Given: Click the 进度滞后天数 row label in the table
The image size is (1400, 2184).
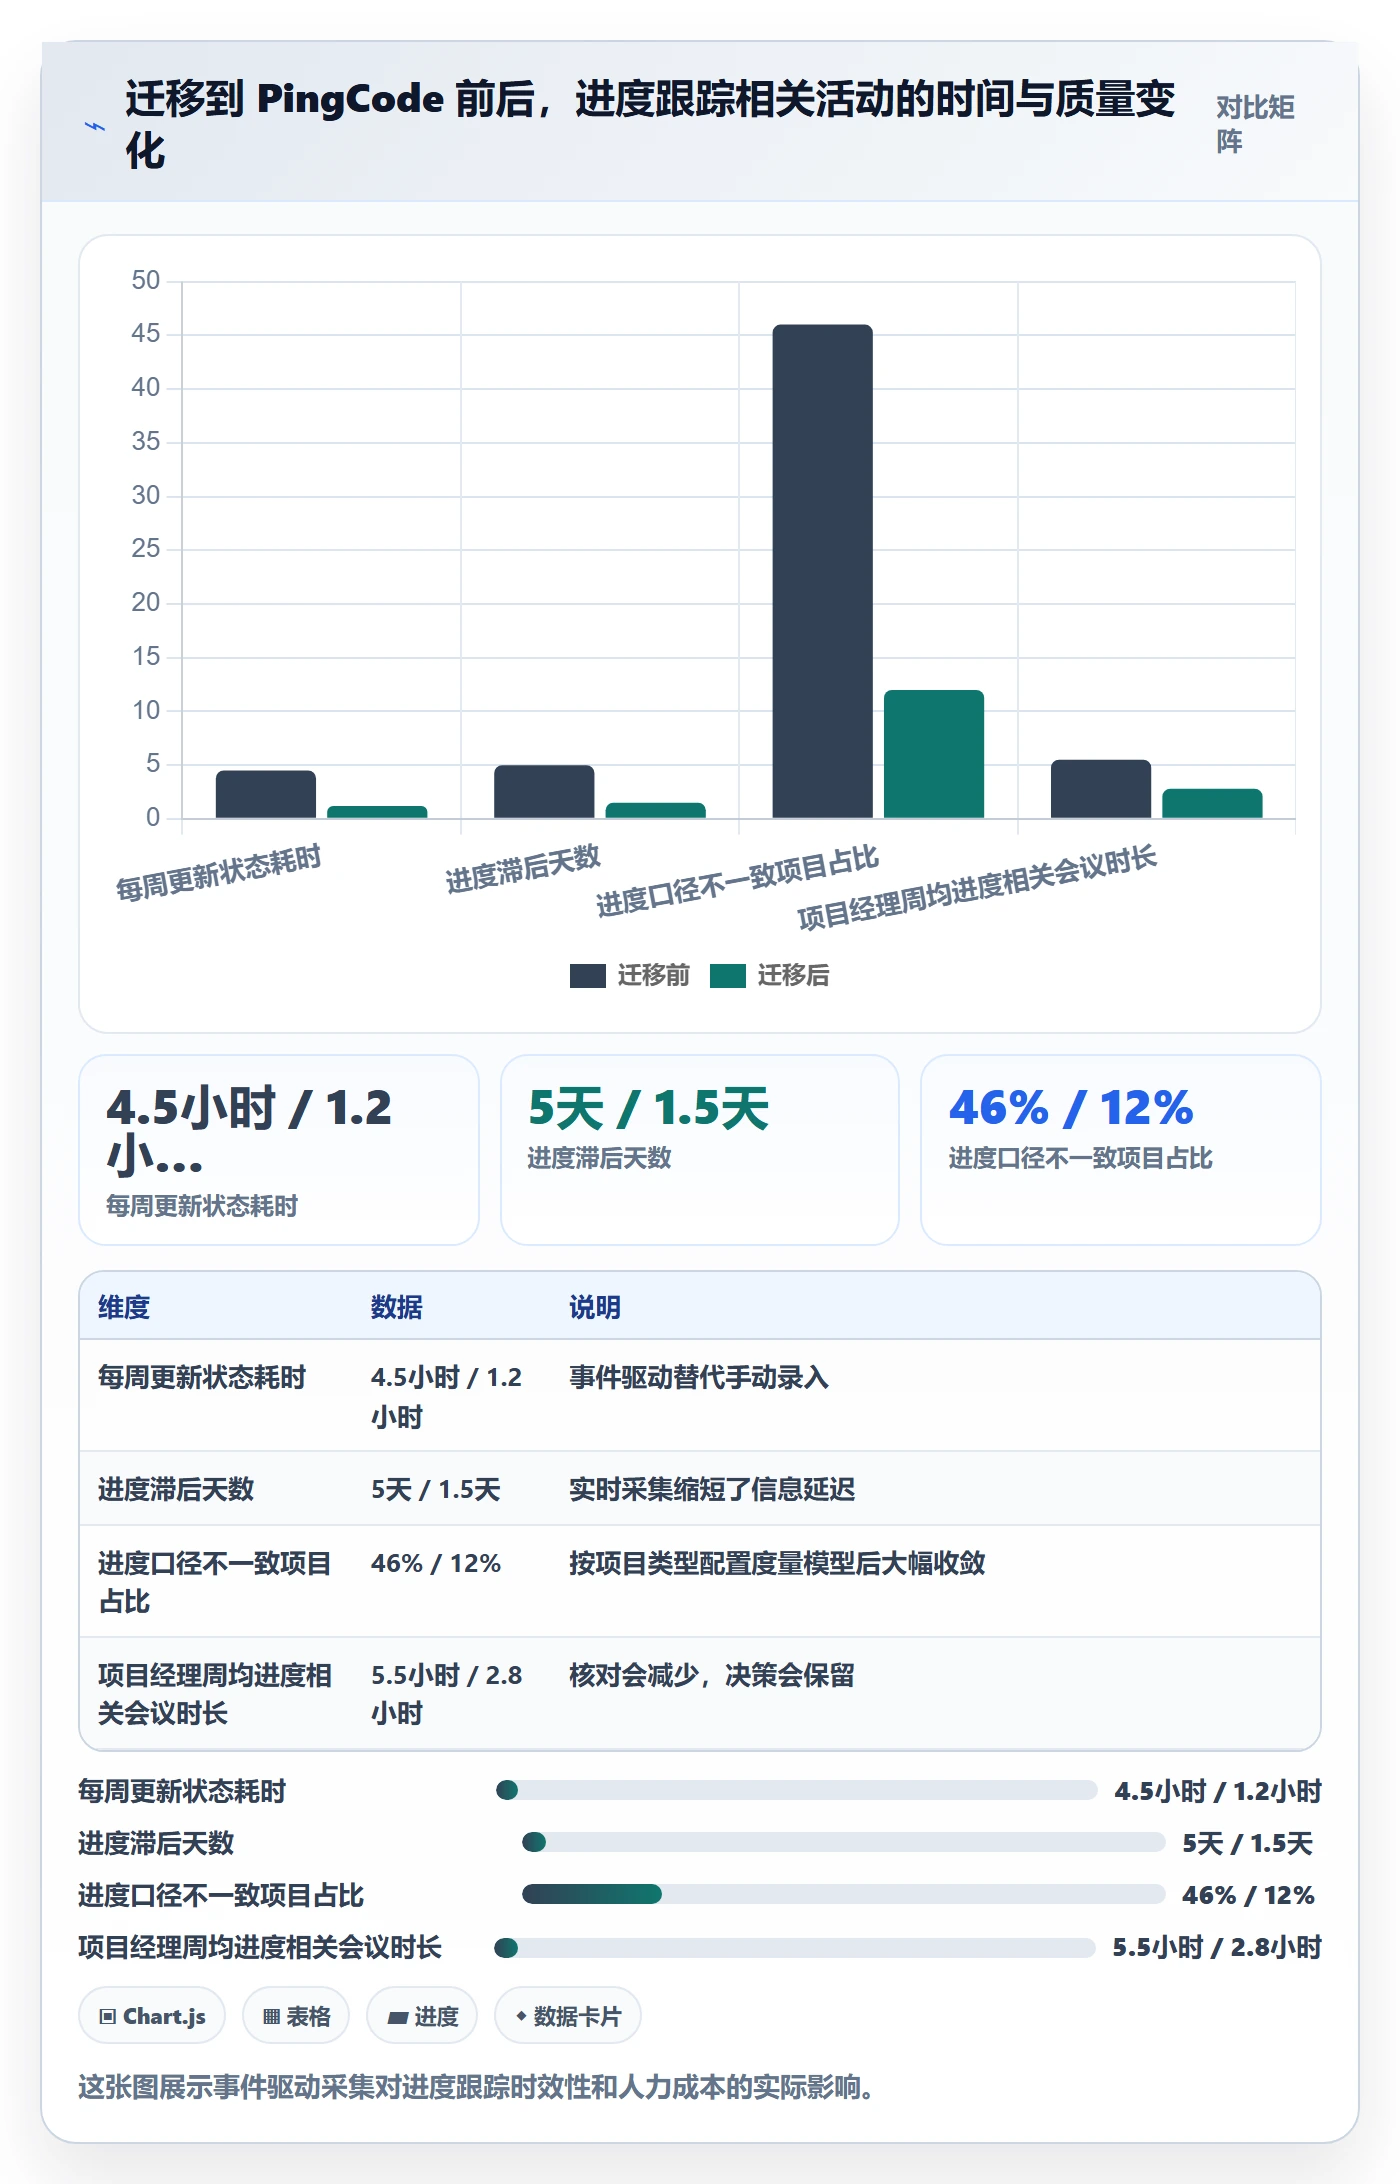Looking at the screenshot, I should (176, 1490).
